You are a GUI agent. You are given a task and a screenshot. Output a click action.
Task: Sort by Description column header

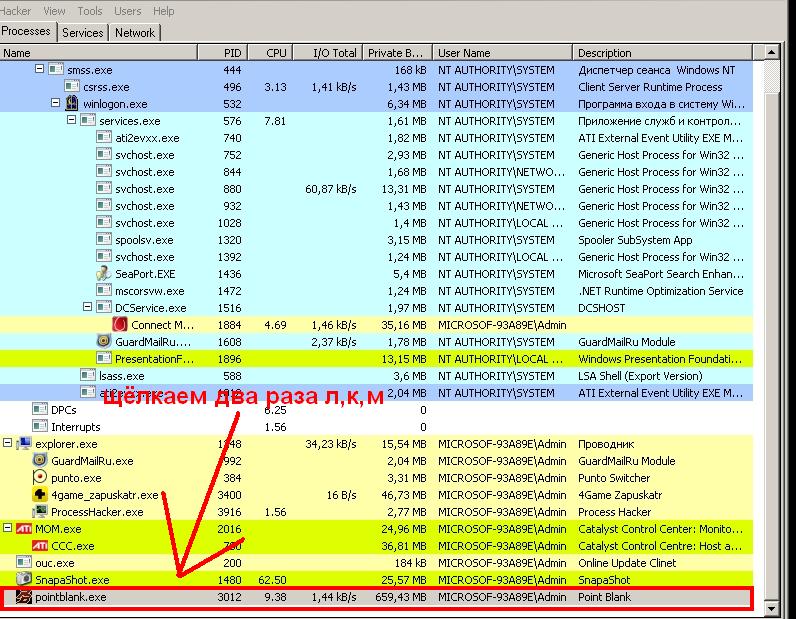point(662,53)
